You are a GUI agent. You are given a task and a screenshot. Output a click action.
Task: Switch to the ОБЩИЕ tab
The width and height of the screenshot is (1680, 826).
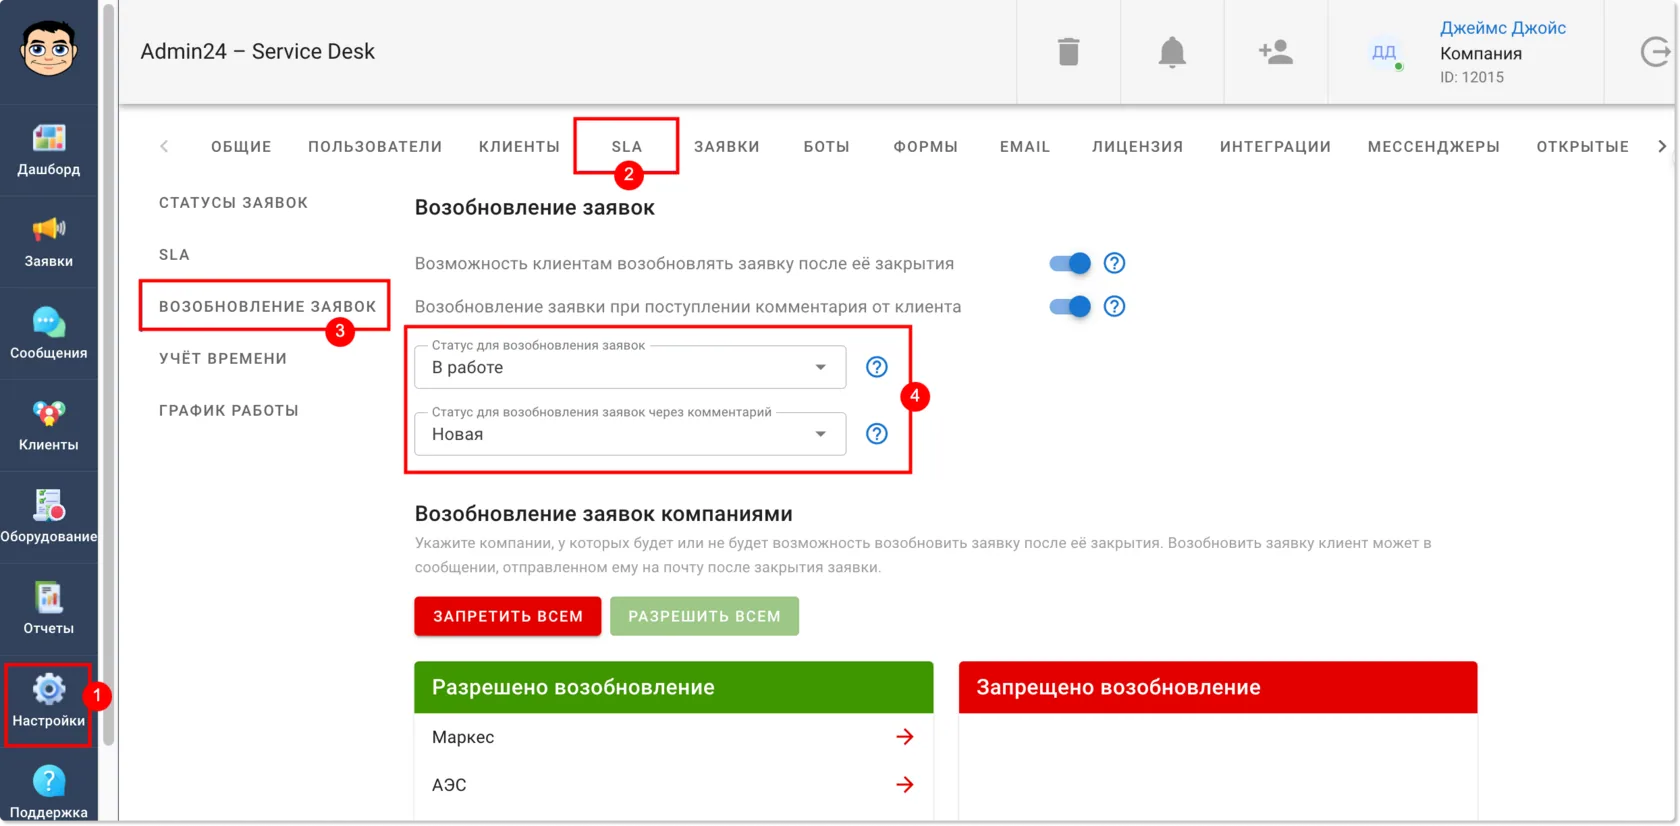coord(241,147)
